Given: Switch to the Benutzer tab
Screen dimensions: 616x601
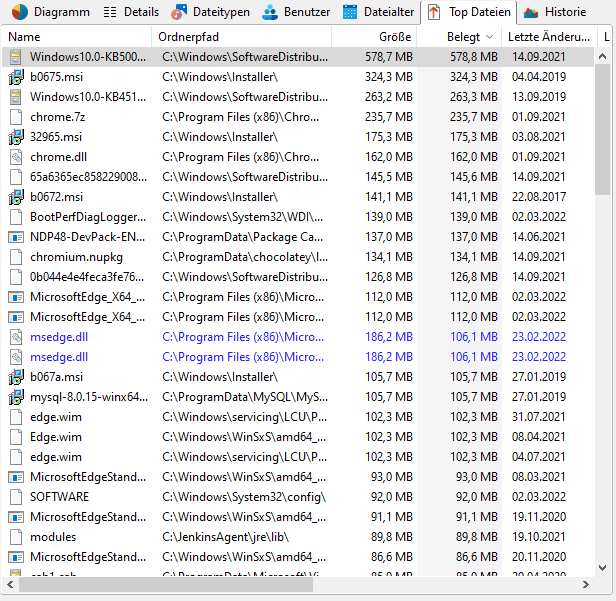Looking at the screenshot, I should pyautogui.click(x=296, y=12).
